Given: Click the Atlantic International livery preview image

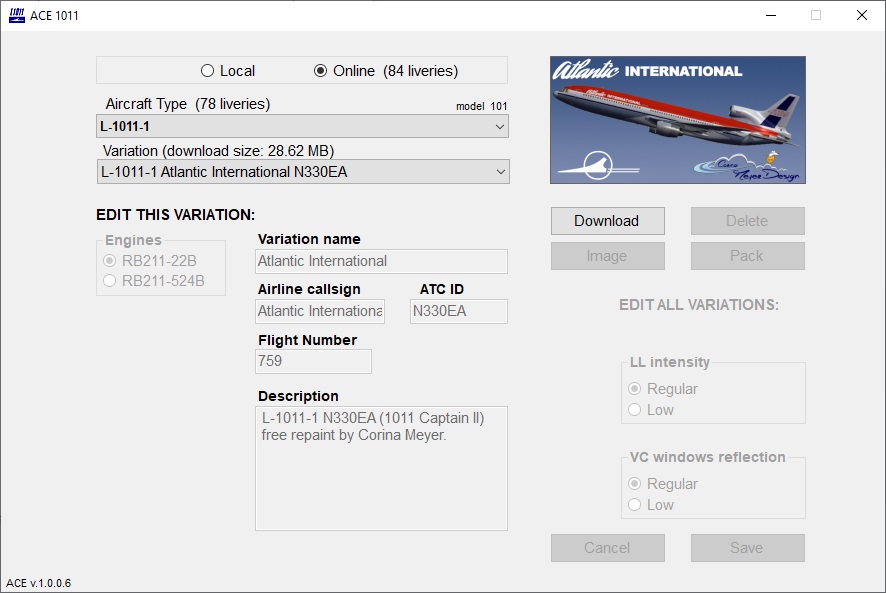Looking at the screenshot, I should (x=677, y=120).
